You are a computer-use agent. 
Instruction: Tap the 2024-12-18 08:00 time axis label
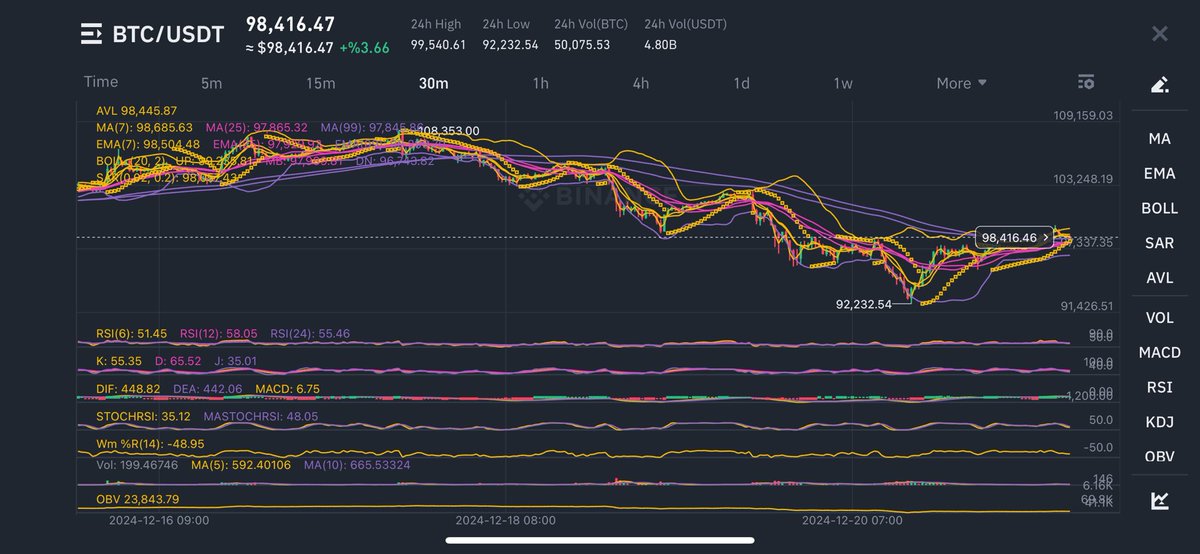(x=505, y=520)
